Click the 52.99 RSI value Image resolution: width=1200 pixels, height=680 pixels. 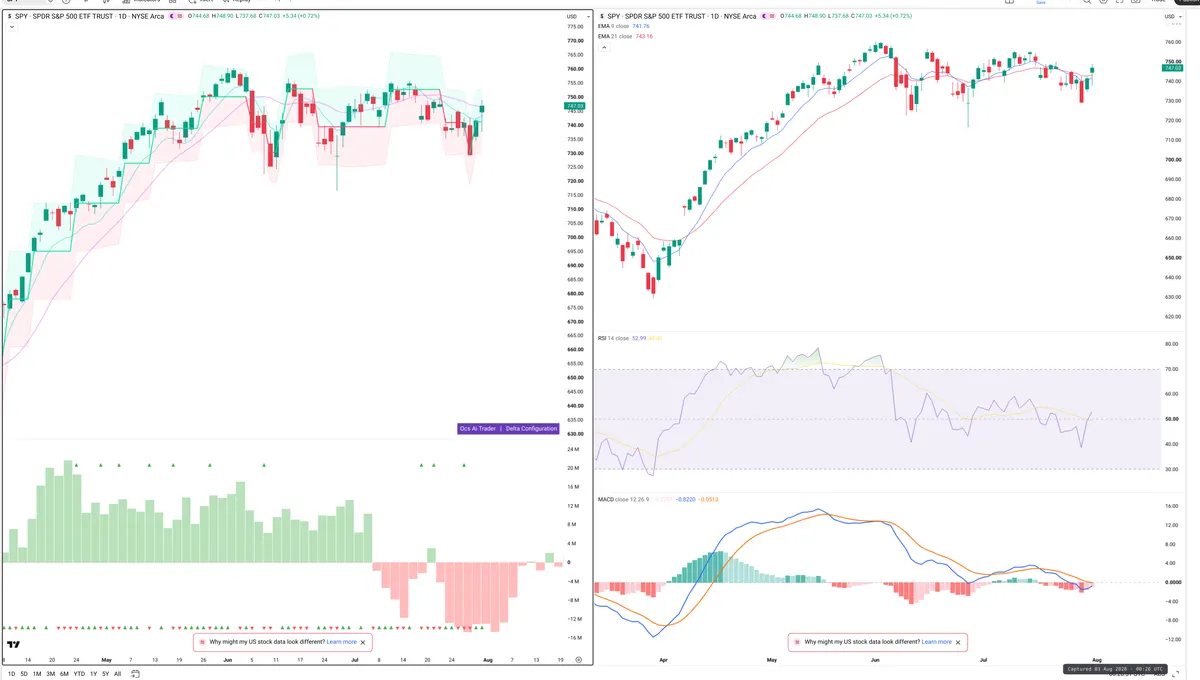tap(639, 339)
